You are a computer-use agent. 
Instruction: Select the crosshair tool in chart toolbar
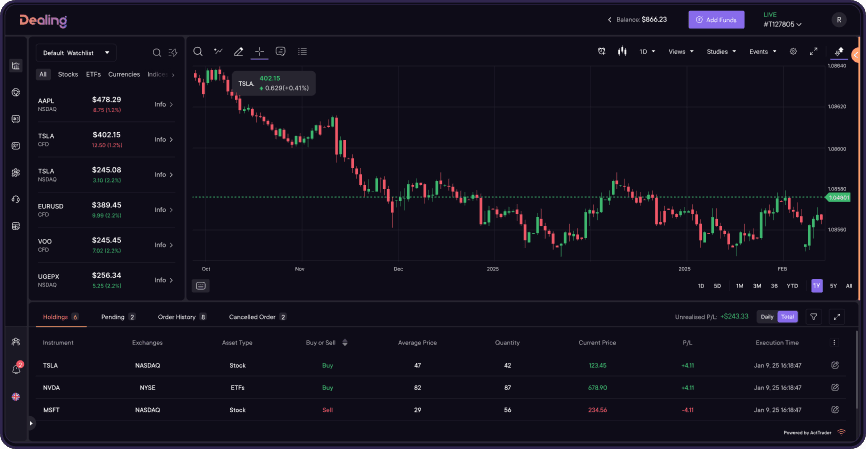[x=259, y=51]
